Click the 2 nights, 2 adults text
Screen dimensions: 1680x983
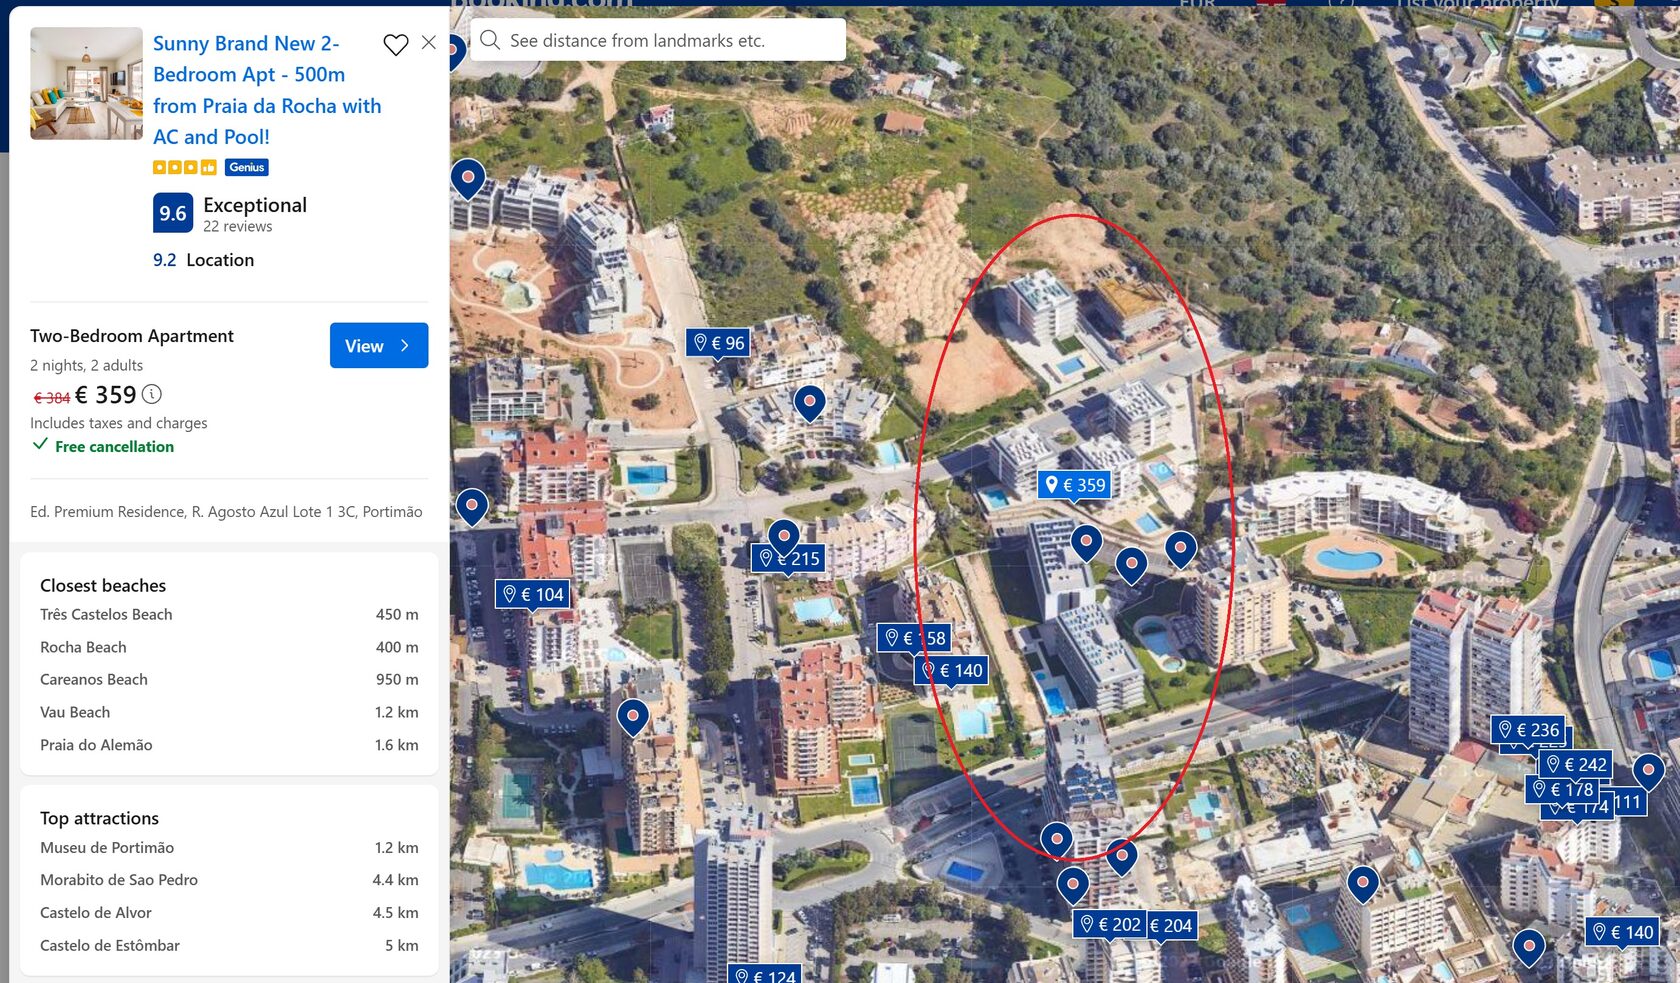coord(87,366)
